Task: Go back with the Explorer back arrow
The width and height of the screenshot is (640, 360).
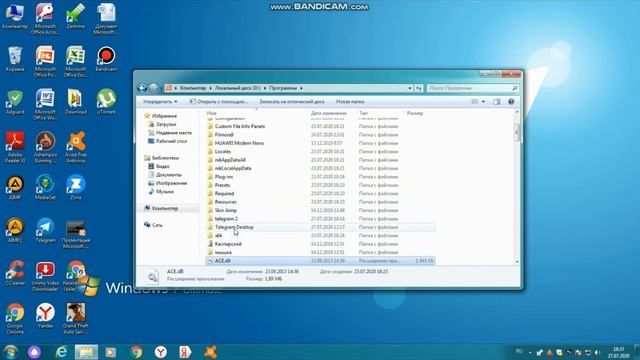Action: coord(142,88)
